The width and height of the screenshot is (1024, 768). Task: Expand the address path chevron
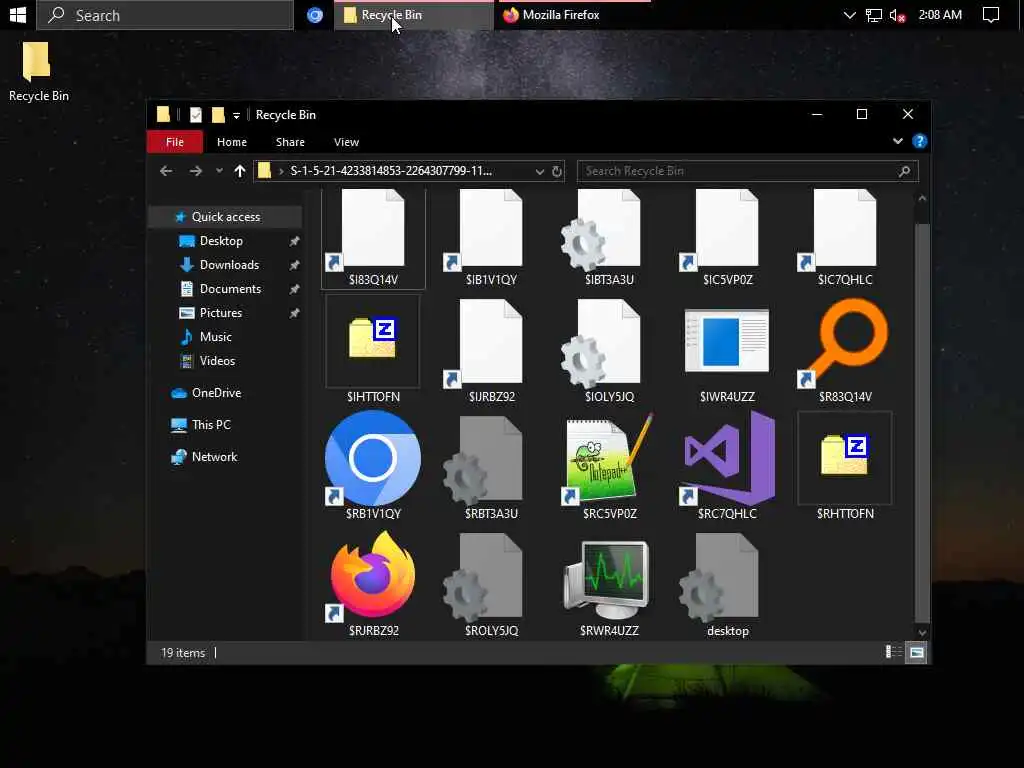click(281, 171)
